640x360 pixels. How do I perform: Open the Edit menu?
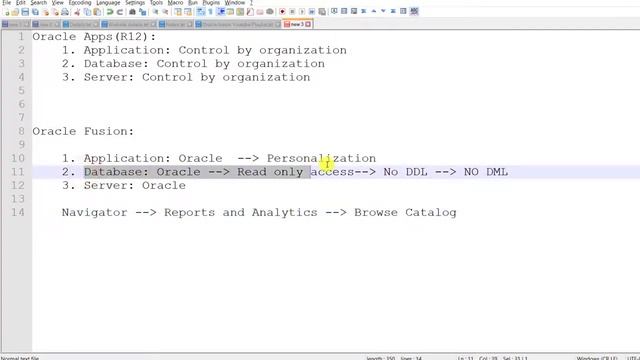pos(20,2)
